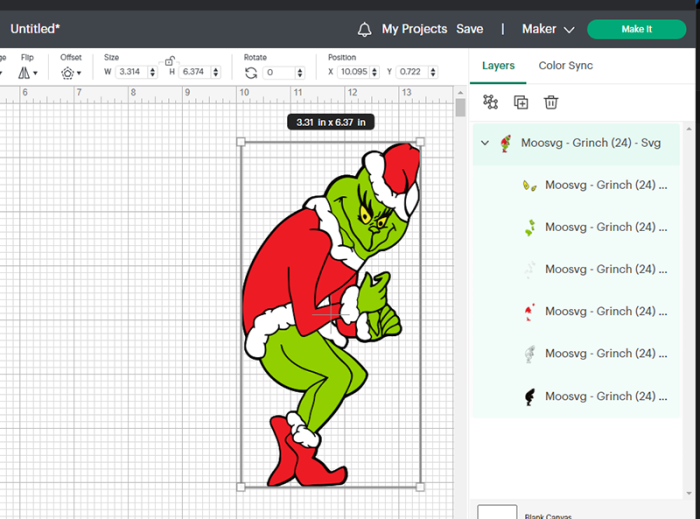Viewport: 700px width, 519px height.
Task: Click the top-left selection handle
Action: [241, 142]
